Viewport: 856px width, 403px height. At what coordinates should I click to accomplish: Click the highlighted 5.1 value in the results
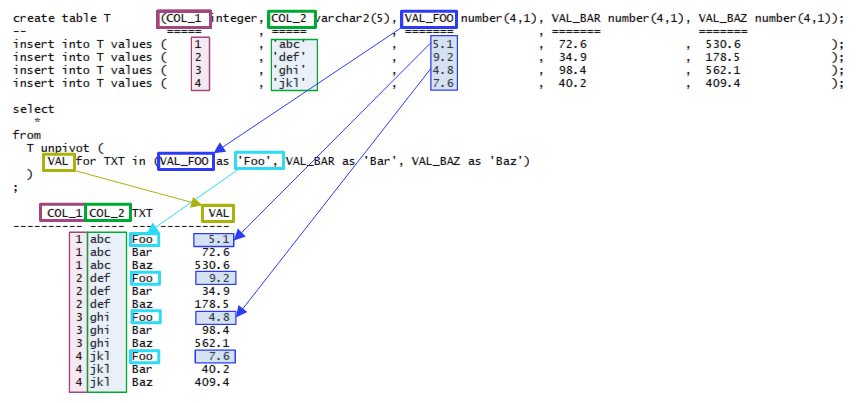click(x=216, y=240)
